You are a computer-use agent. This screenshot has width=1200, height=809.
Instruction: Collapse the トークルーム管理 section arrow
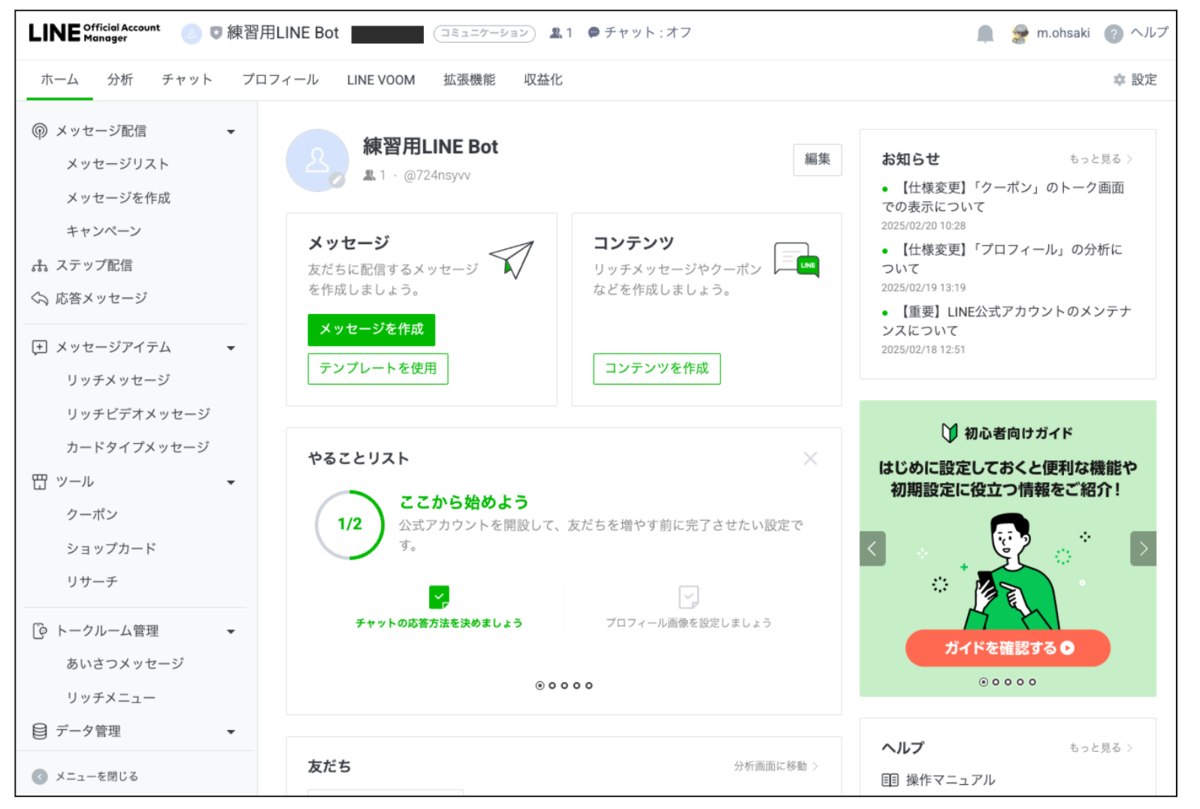click(231, 632)
